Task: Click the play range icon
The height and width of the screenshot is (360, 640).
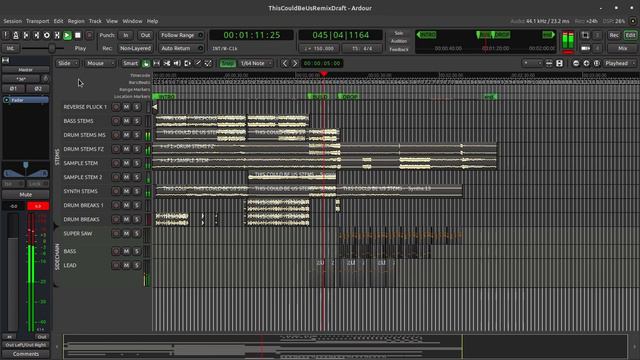Action: click(57, 36)
